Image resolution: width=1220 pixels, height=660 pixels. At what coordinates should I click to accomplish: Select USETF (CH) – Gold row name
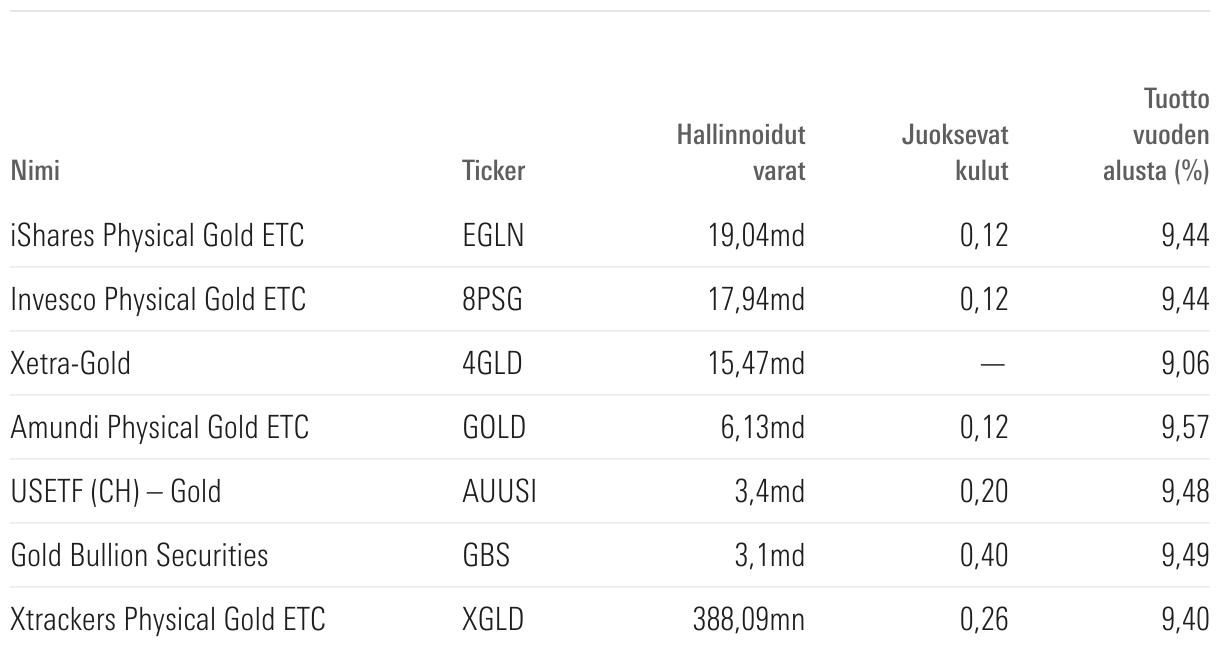click(116, 491)
